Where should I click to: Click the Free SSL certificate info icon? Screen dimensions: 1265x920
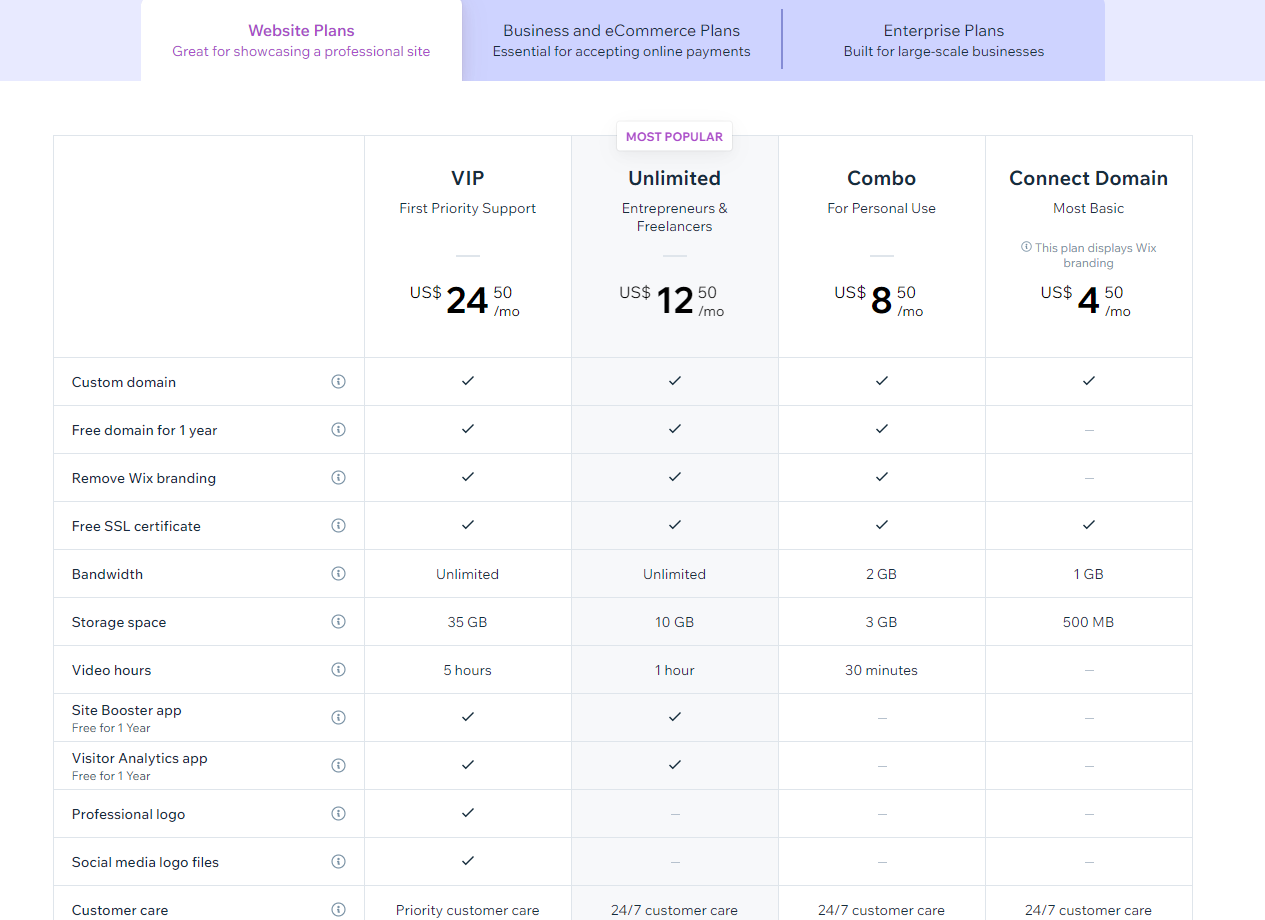339,525
